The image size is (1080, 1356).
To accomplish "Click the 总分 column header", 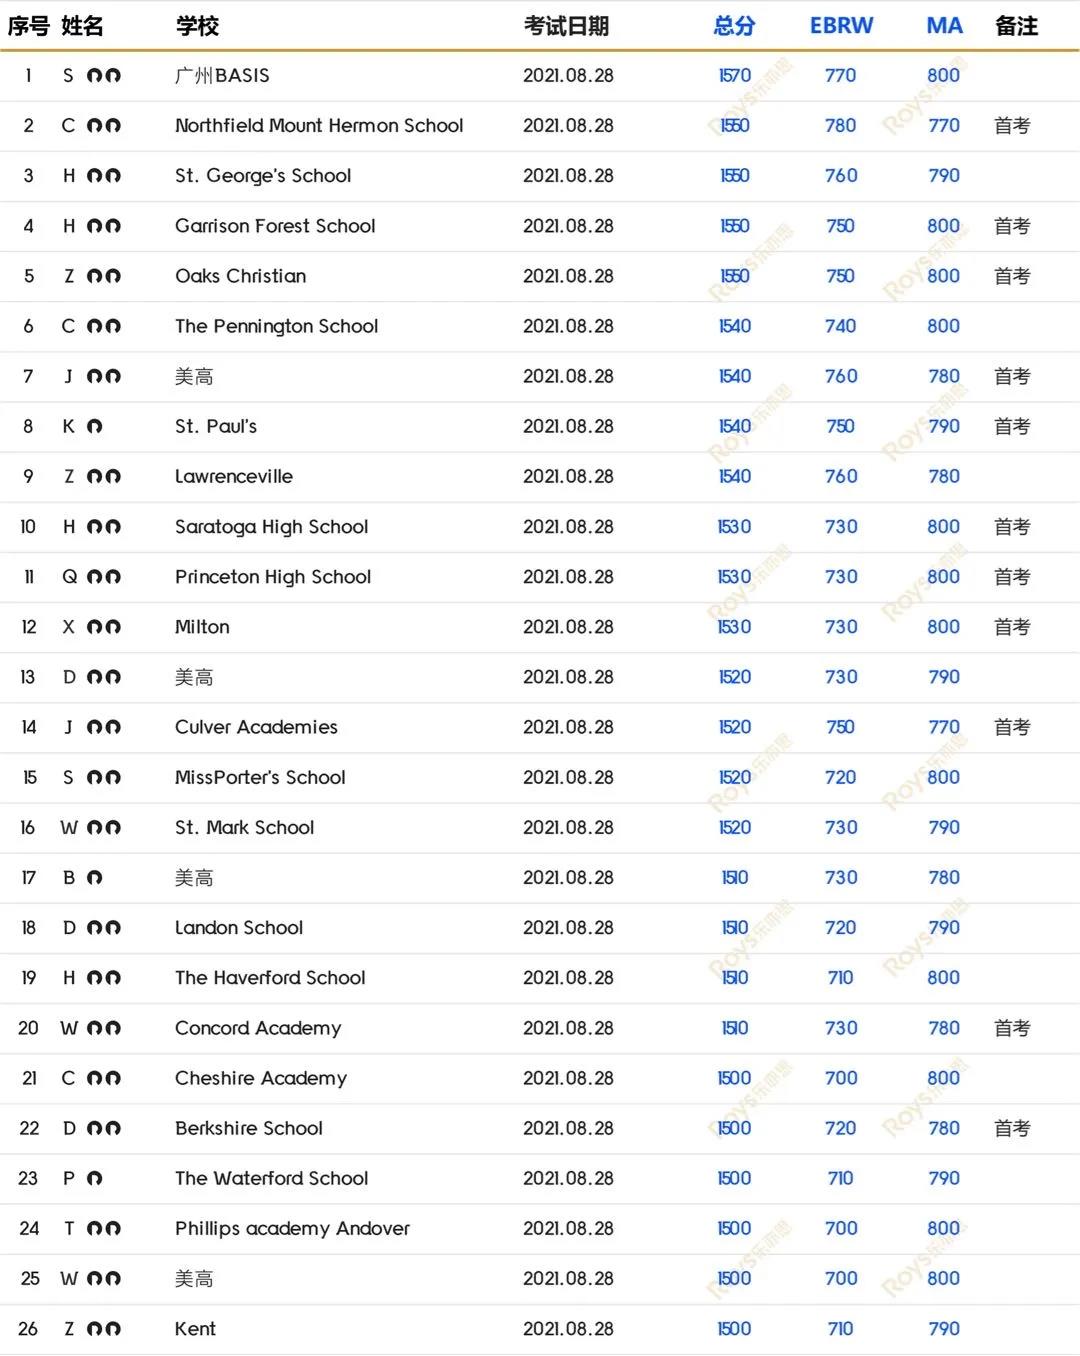I will coord(733,26).
